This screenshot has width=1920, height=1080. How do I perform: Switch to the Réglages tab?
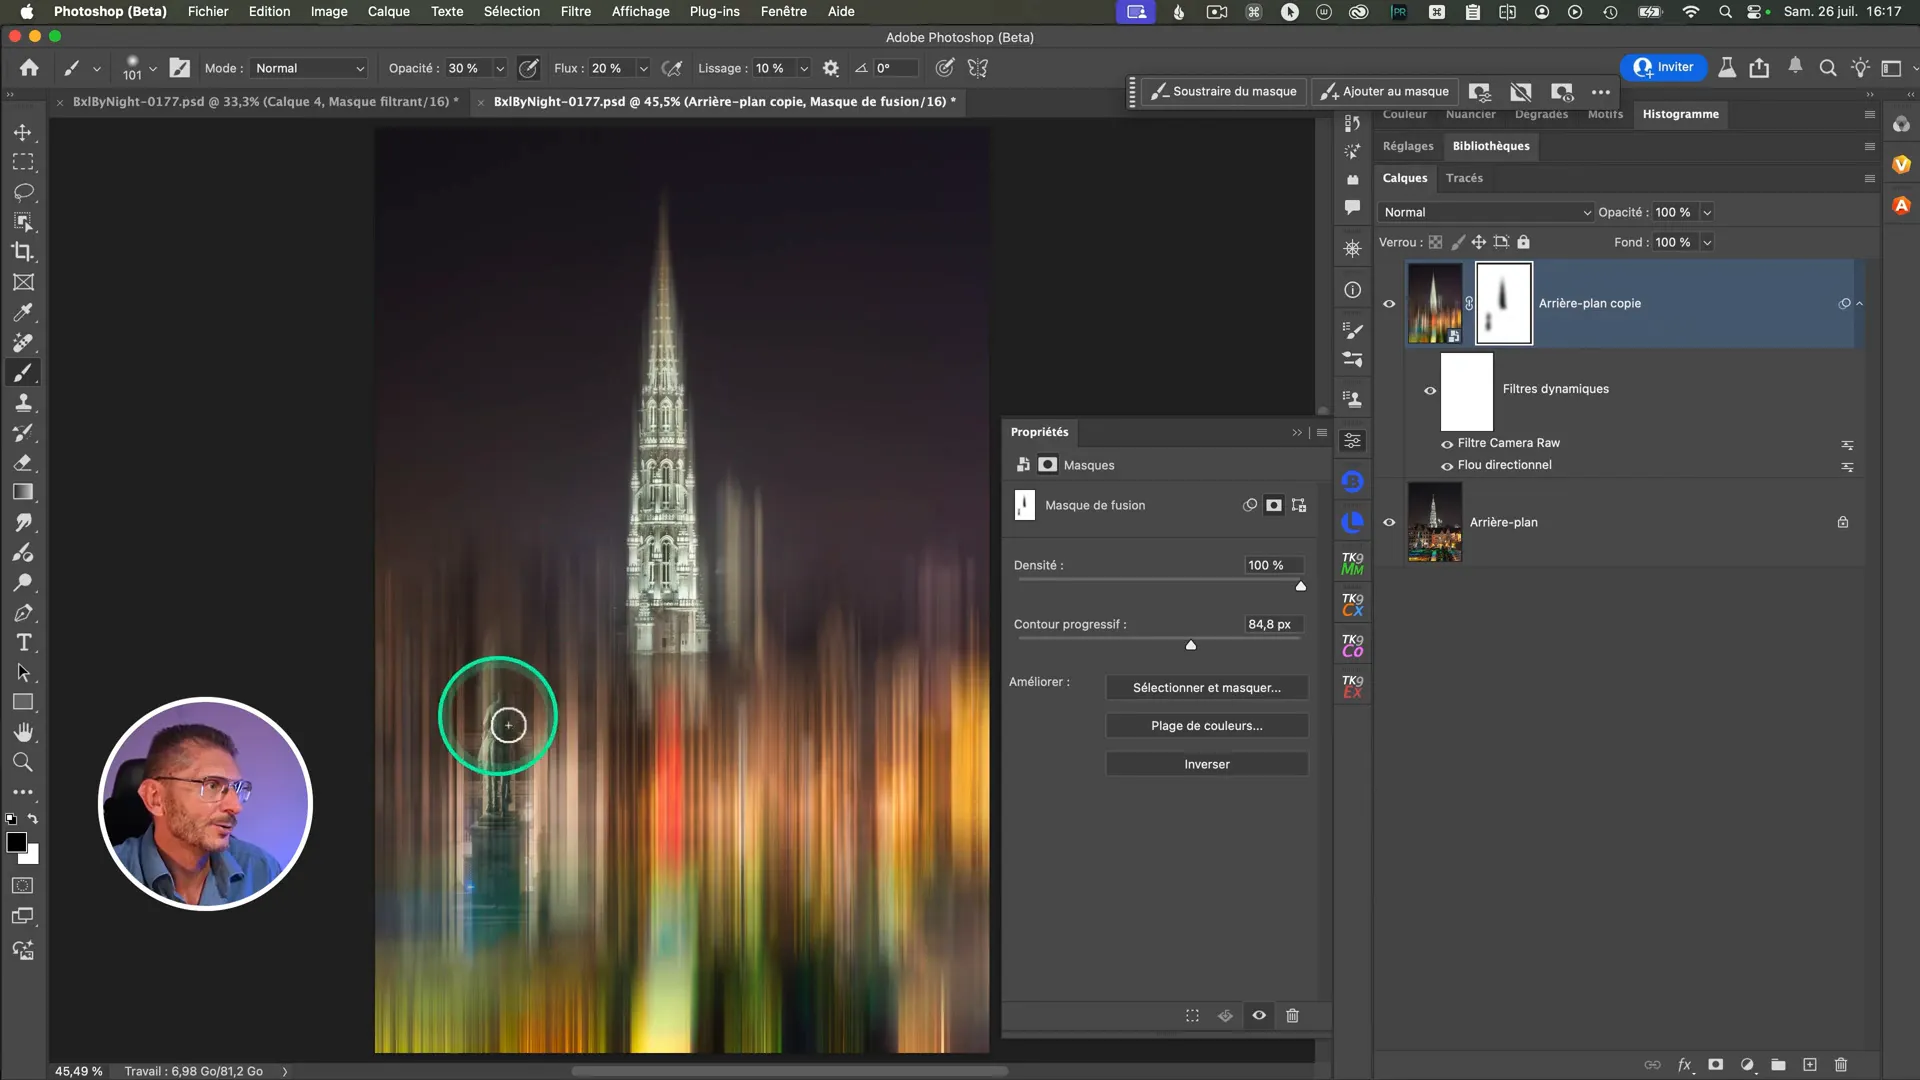pos(1408,146)
